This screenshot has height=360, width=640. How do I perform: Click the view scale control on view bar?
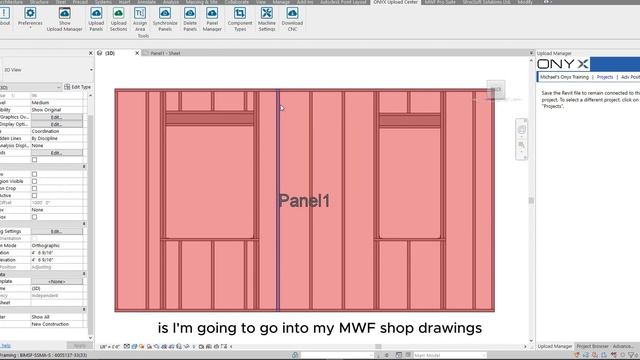pyautogui.click(x=109, y=347)
